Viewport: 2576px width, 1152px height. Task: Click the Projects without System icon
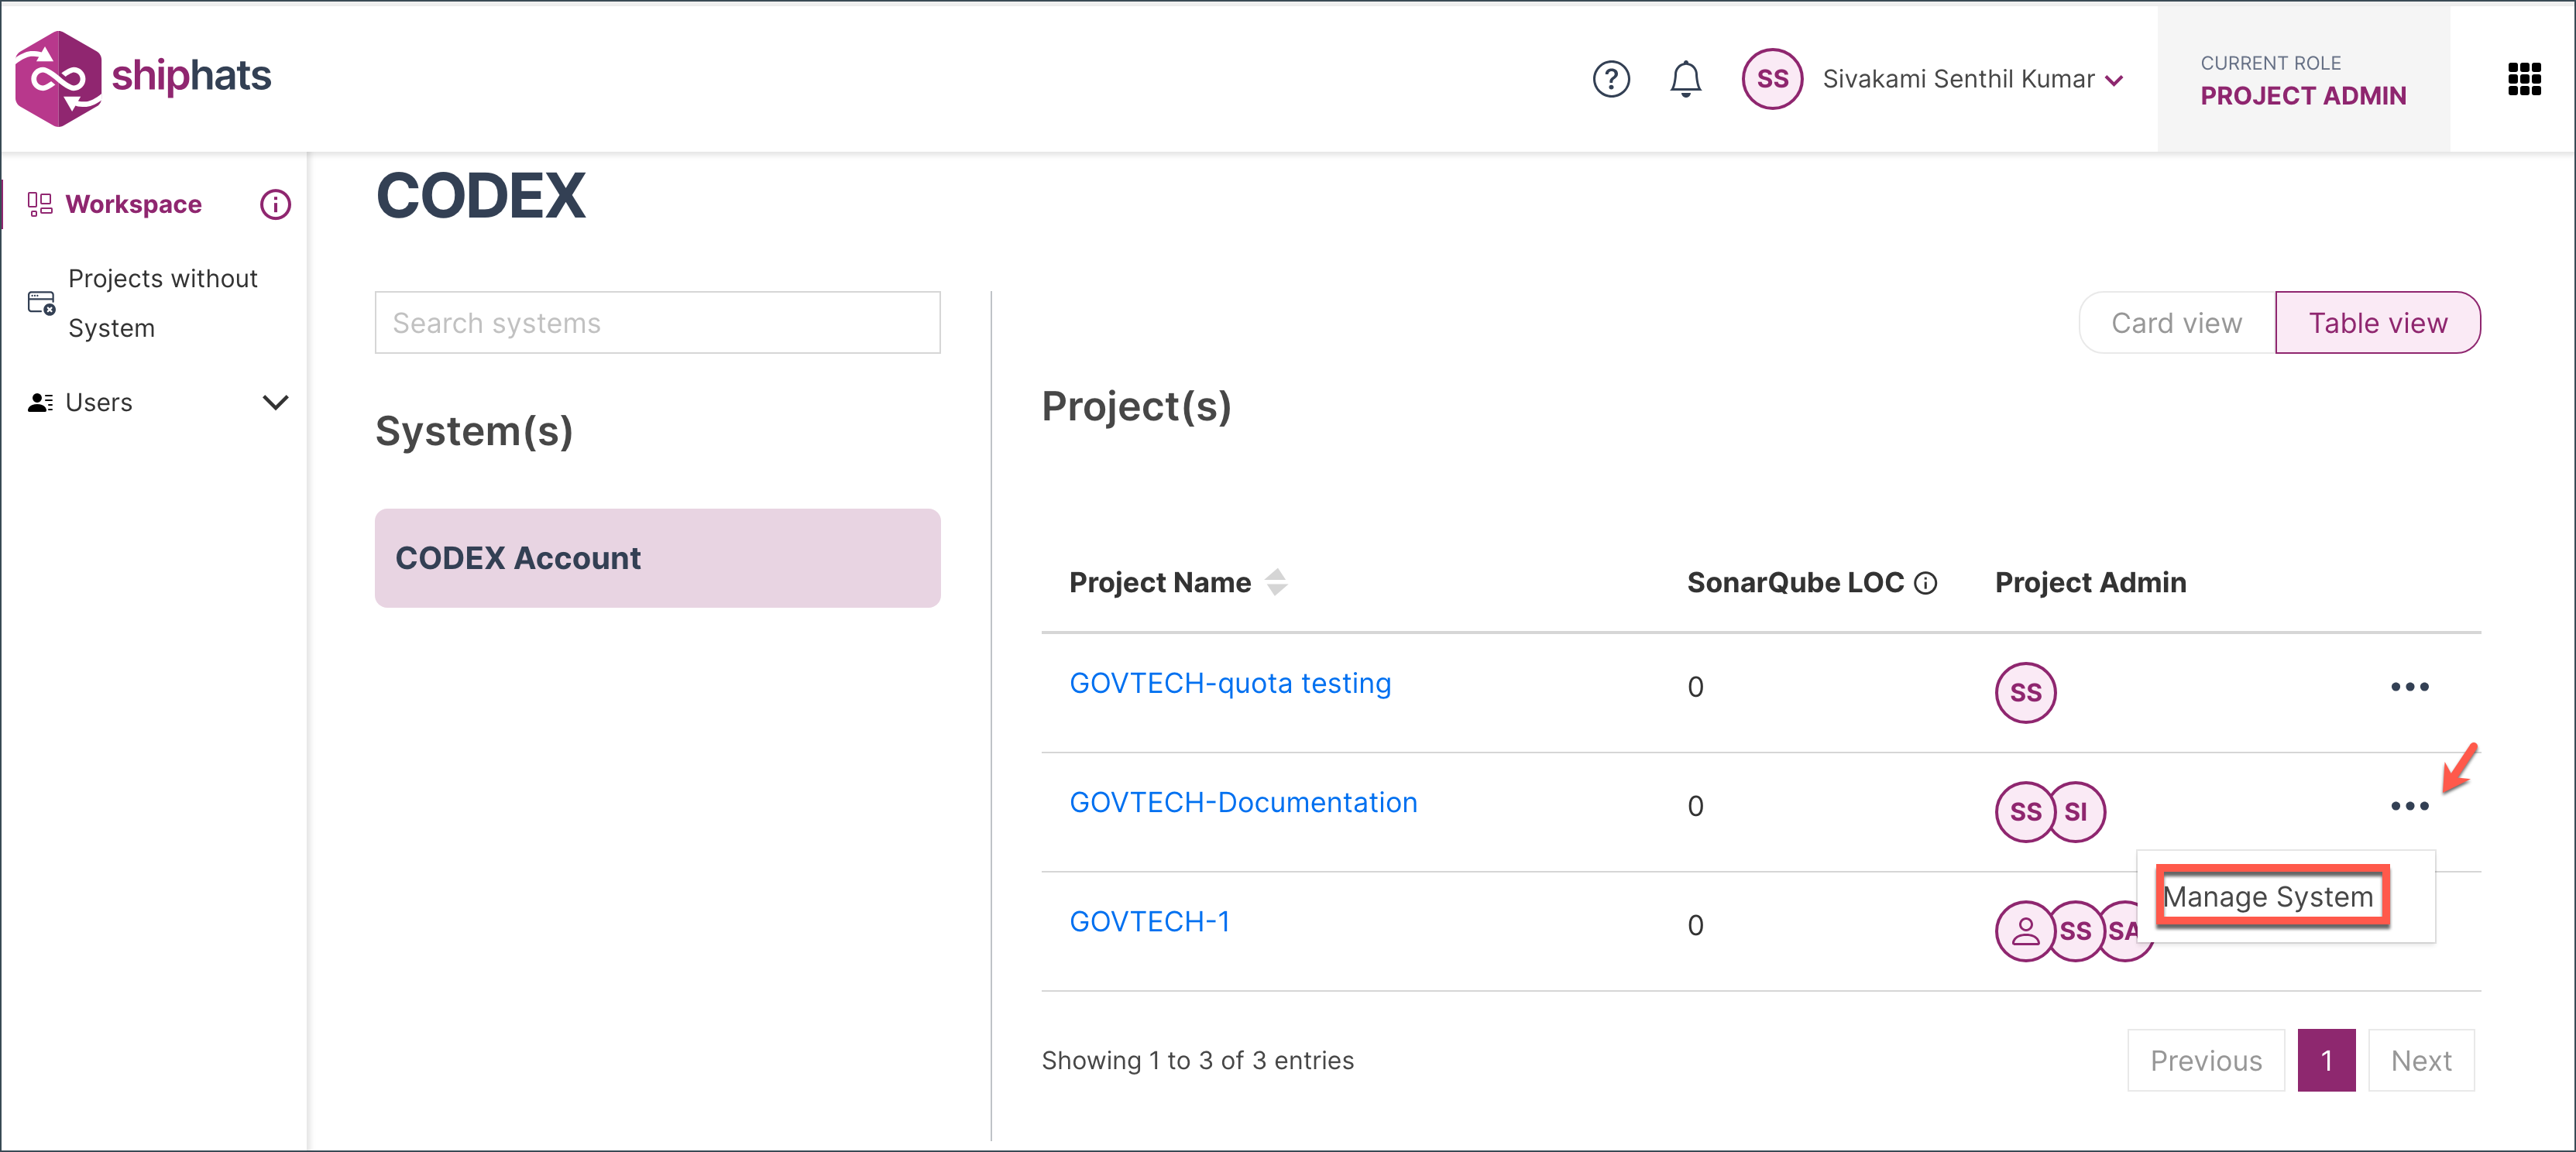tap(41, 303)
